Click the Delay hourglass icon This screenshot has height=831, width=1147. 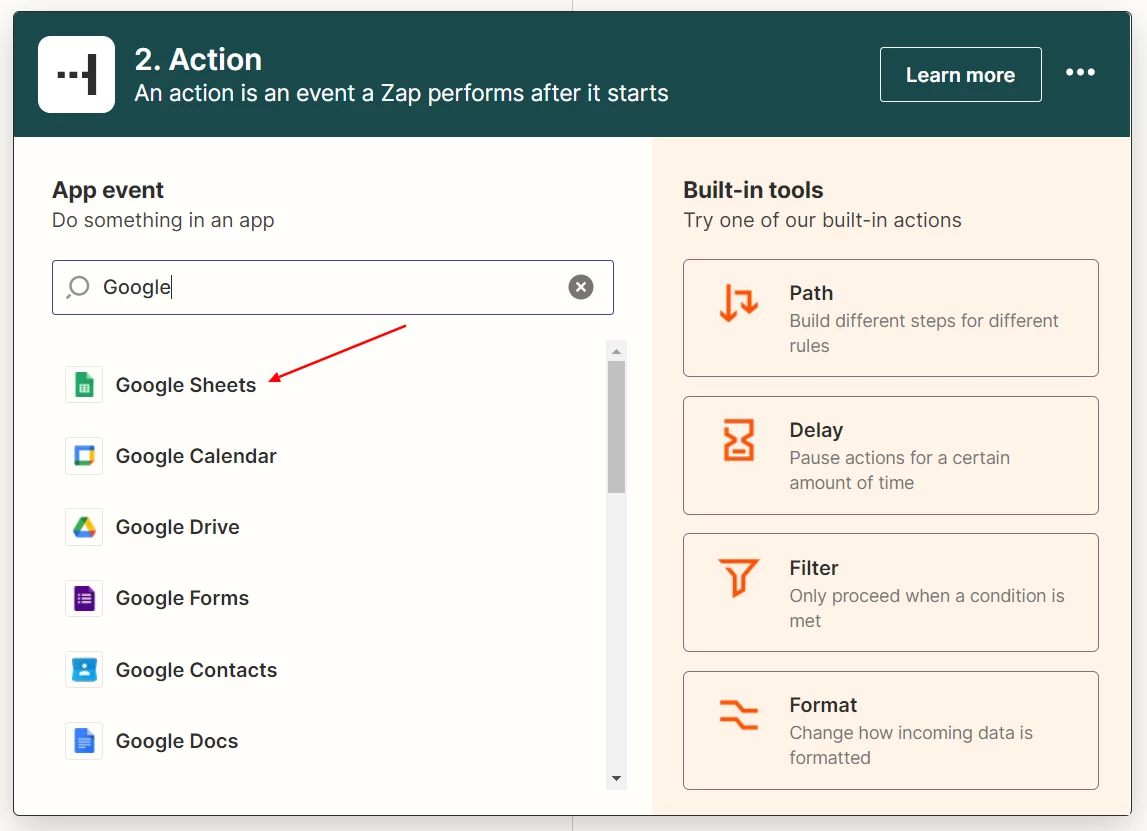click(x=738, y=440)
